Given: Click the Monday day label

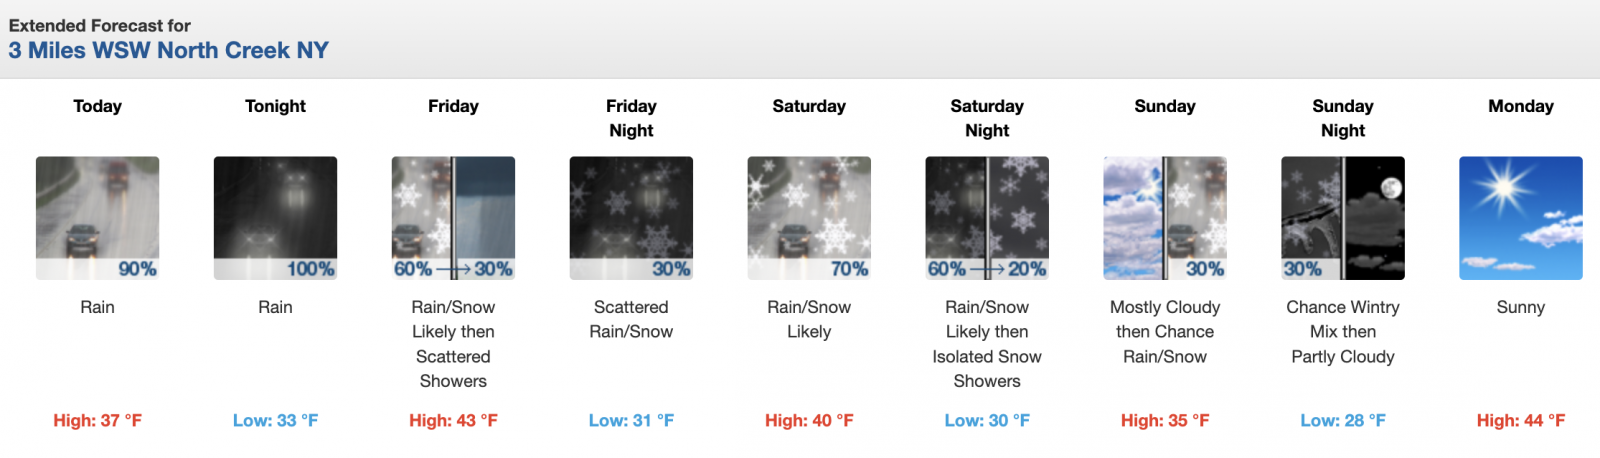Looking at the screenshot, I should (1521, 106).
